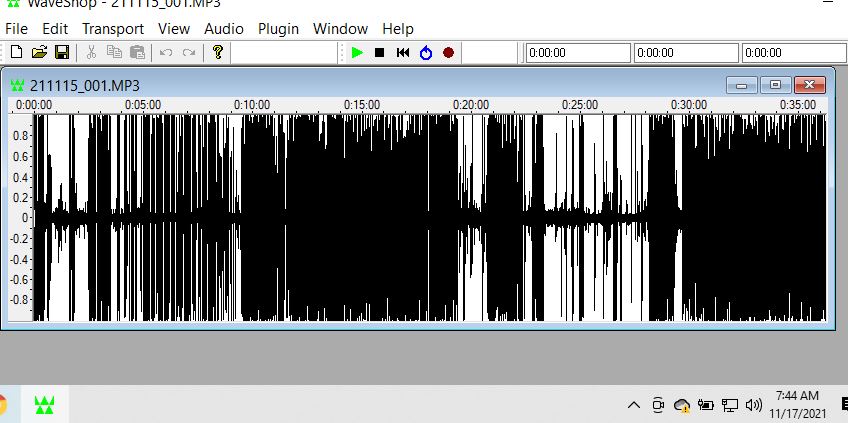Click the first 0:00:00 time field
The width and height of the screenshot is (848, 423).
(578, 53)
